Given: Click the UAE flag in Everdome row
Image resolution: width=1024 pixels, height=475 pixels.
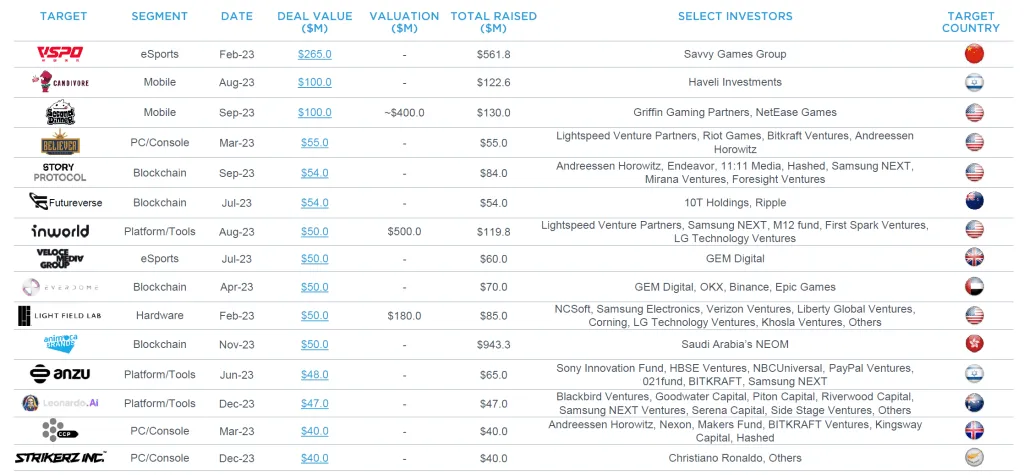Looking at the screenshot, I should (974, 287).
